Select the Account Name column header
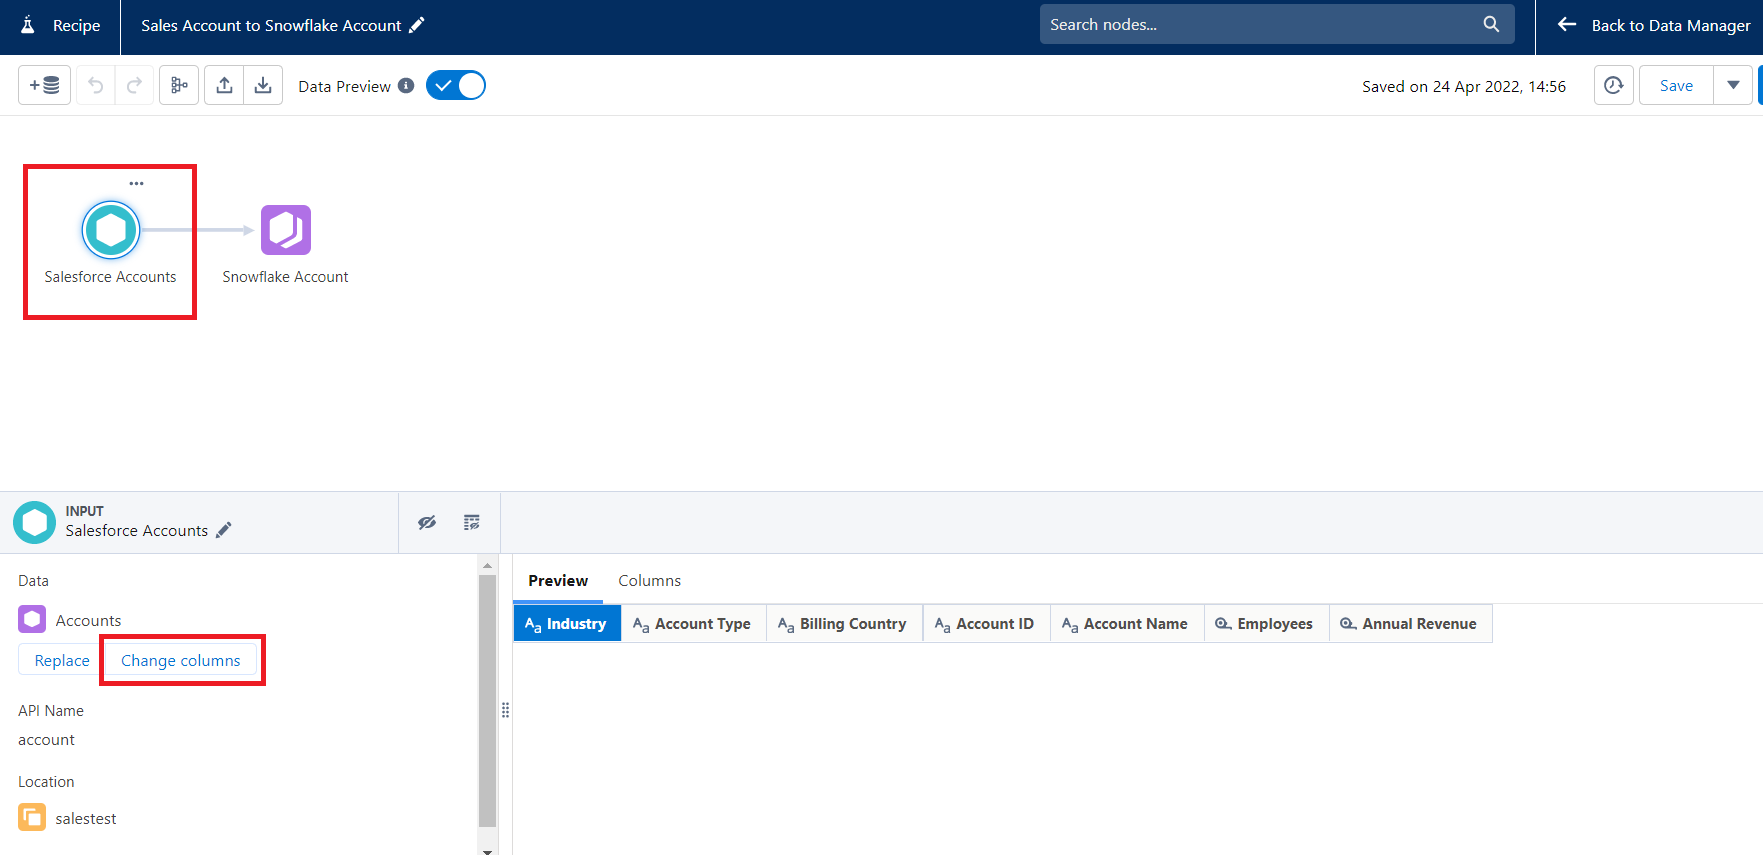Image resolution: width=1763 pixels, height=855 pixels. 1127,624
